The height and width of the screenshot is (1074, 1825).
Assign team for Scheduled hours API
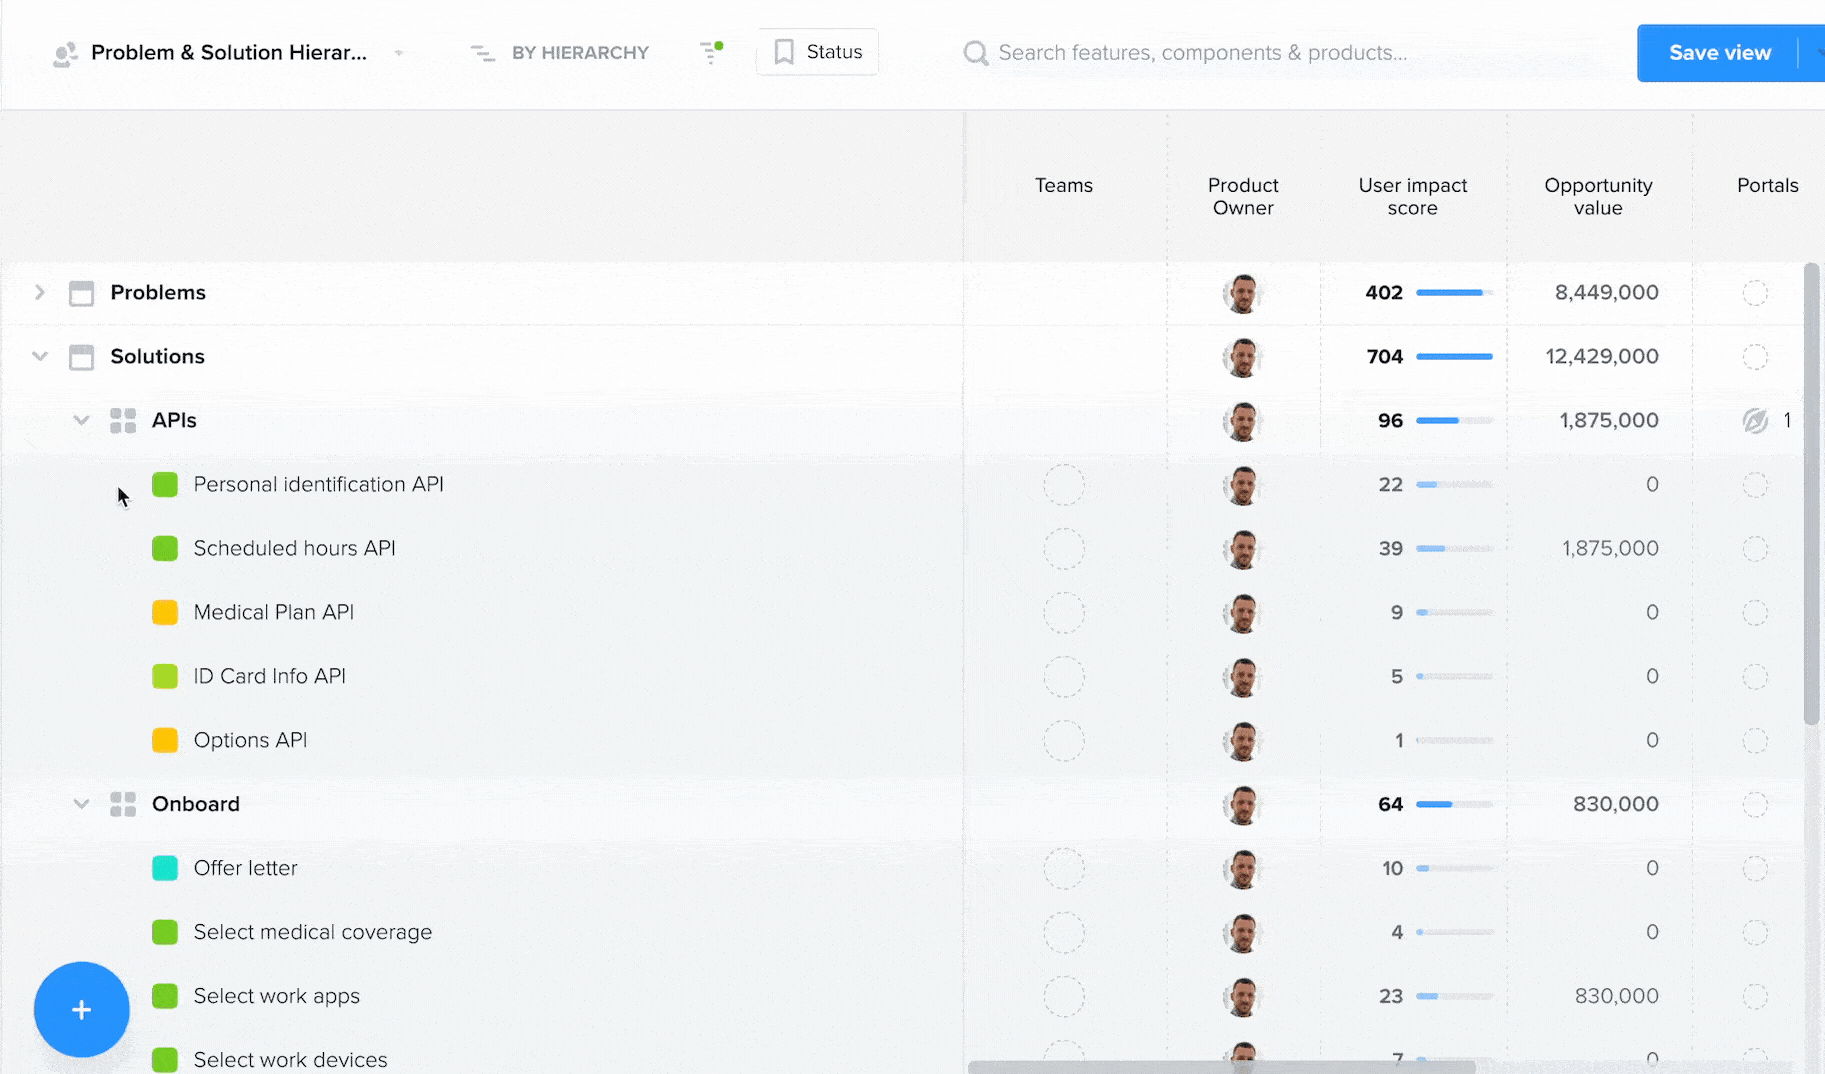1064,549
